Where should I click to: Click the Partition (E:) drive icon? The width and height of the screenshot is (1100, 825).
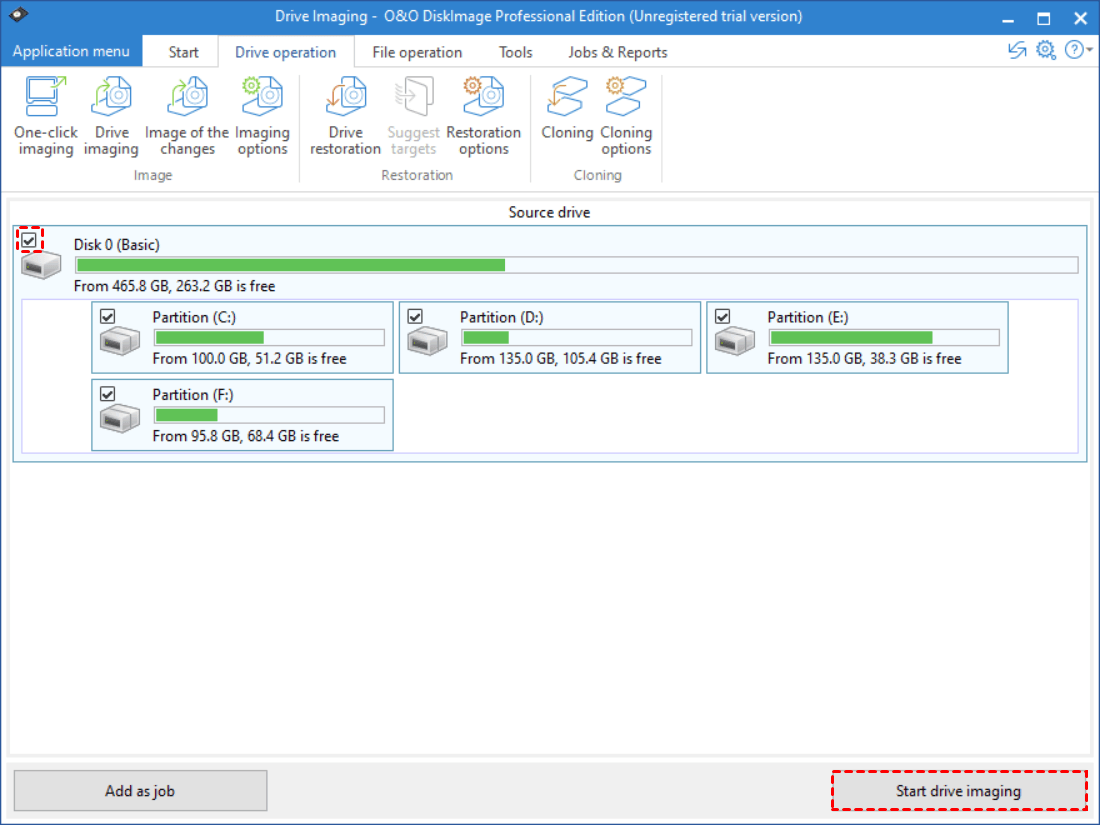735,342
